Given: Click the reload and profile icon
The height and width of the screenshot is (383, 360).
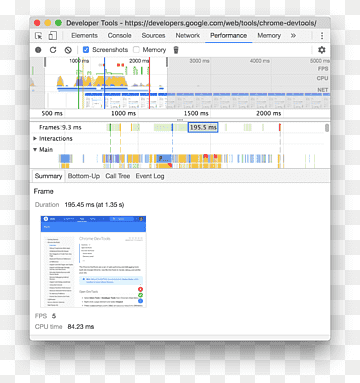Looking at the screenshot, I should [x=53, y=50].
